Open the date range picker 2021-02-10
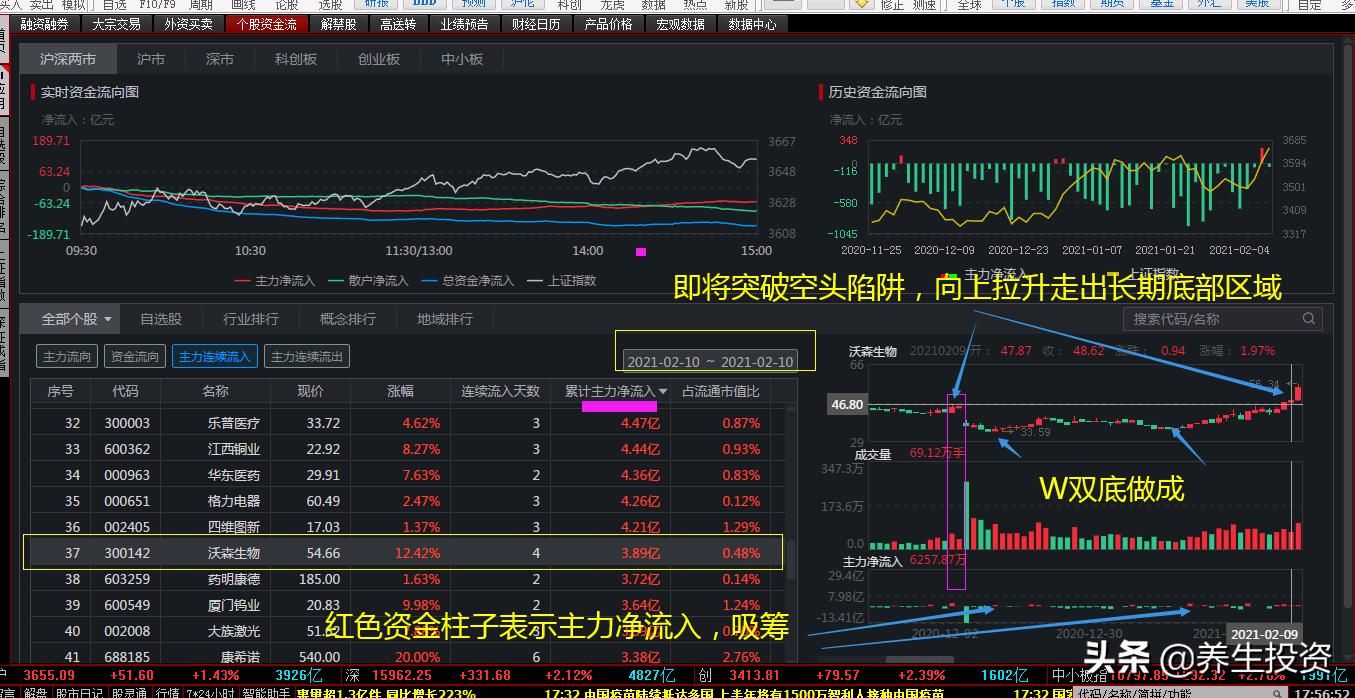Image resolution: width=1355 pixels, height=698 pixels. 710,361
